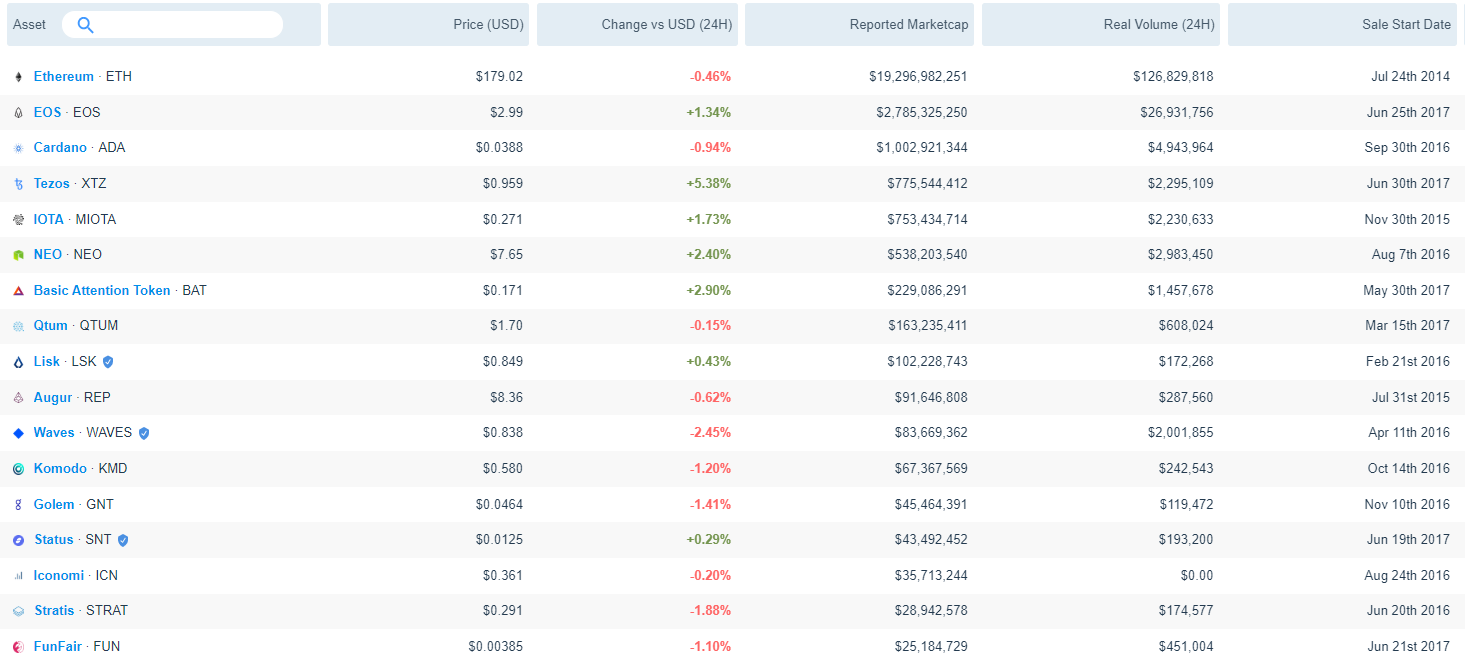Open the Ethereum asset link
This screenshot has height=662, width=1465.
[64, 76]
